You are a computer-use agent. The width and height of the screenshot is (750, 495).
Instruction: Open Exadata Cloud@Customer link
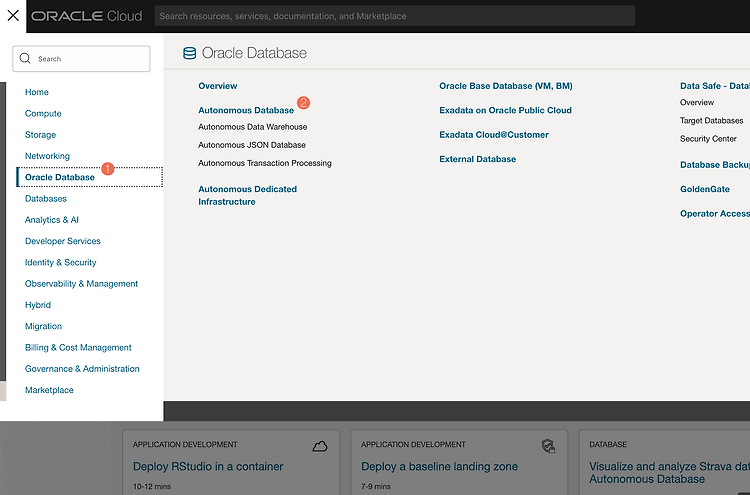494,135
